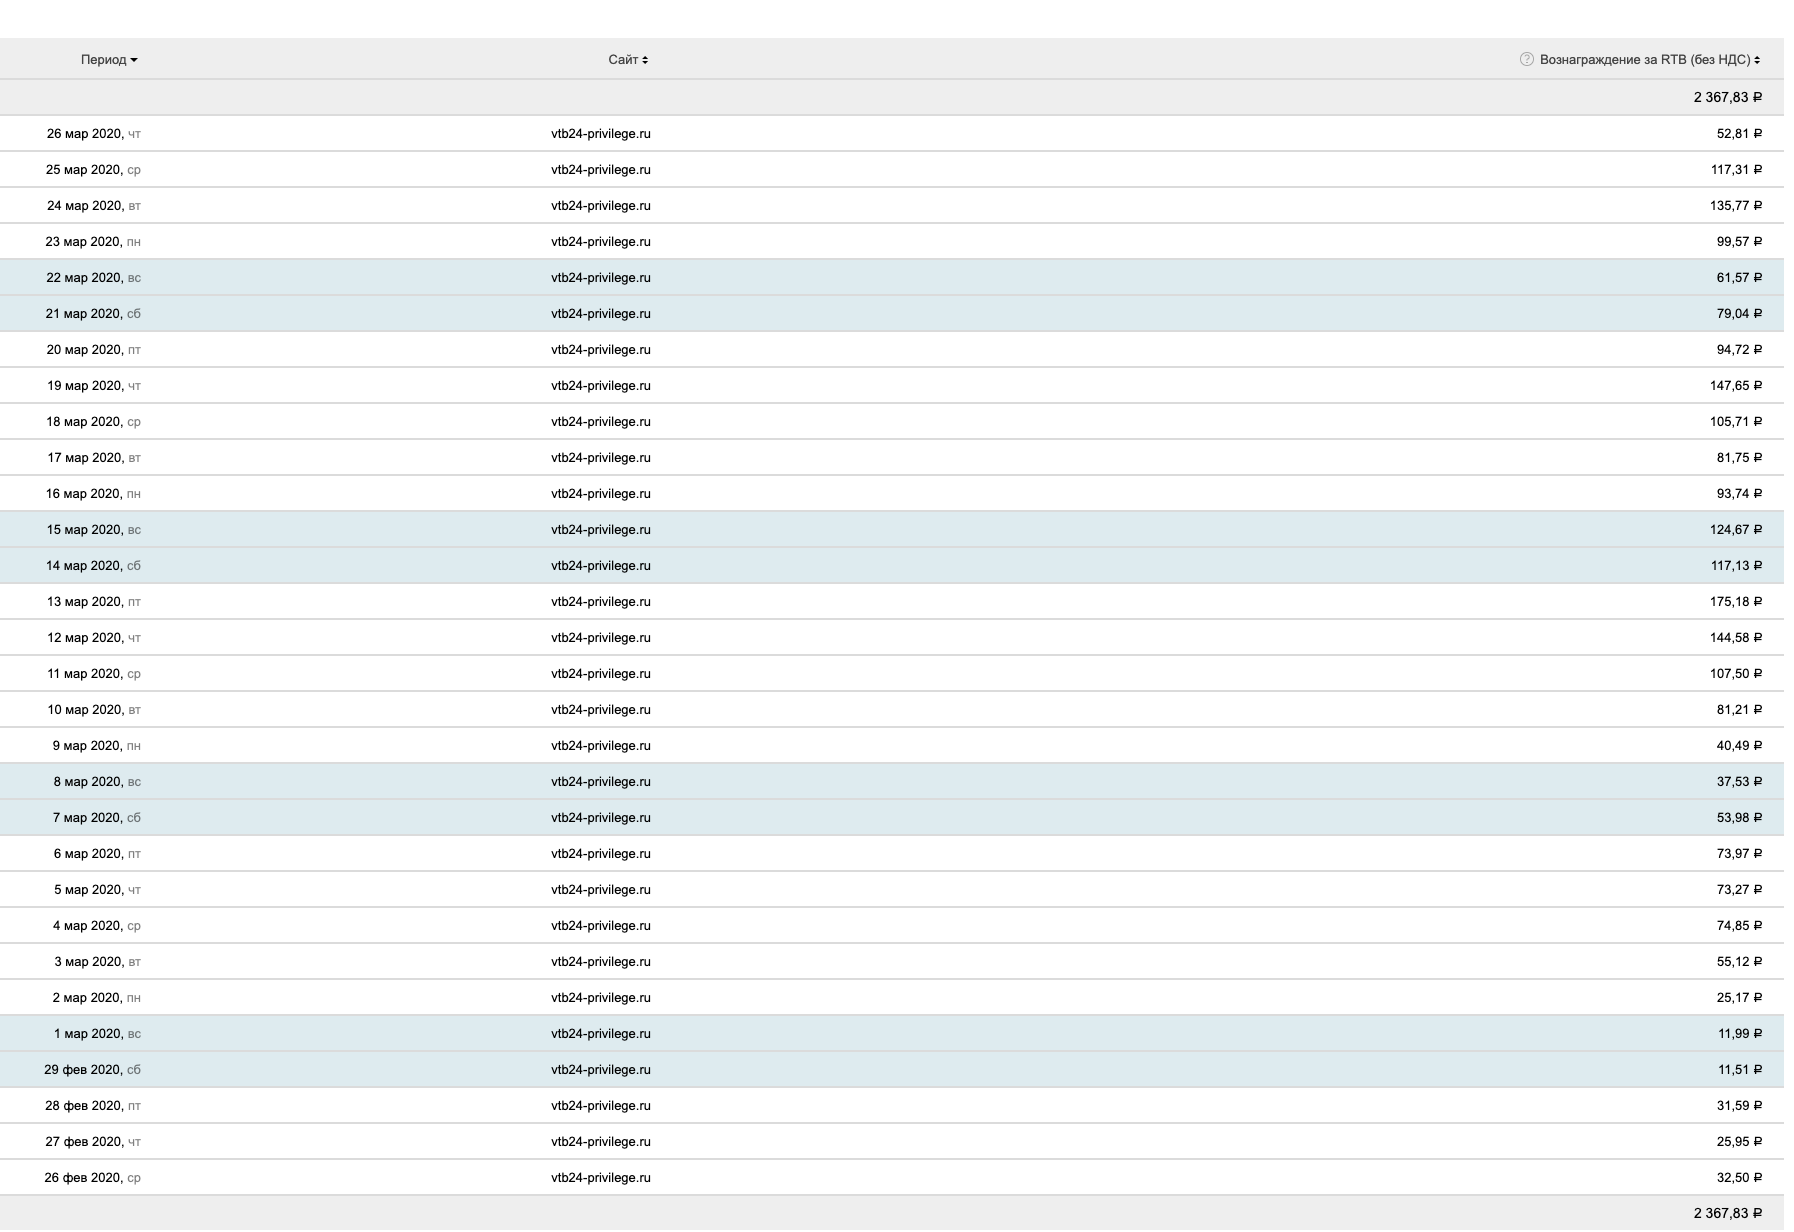Click the date 11 мар 2020
This screenshot has height=1232, width=1794.
pyautogui.click(x=84, y=674)
